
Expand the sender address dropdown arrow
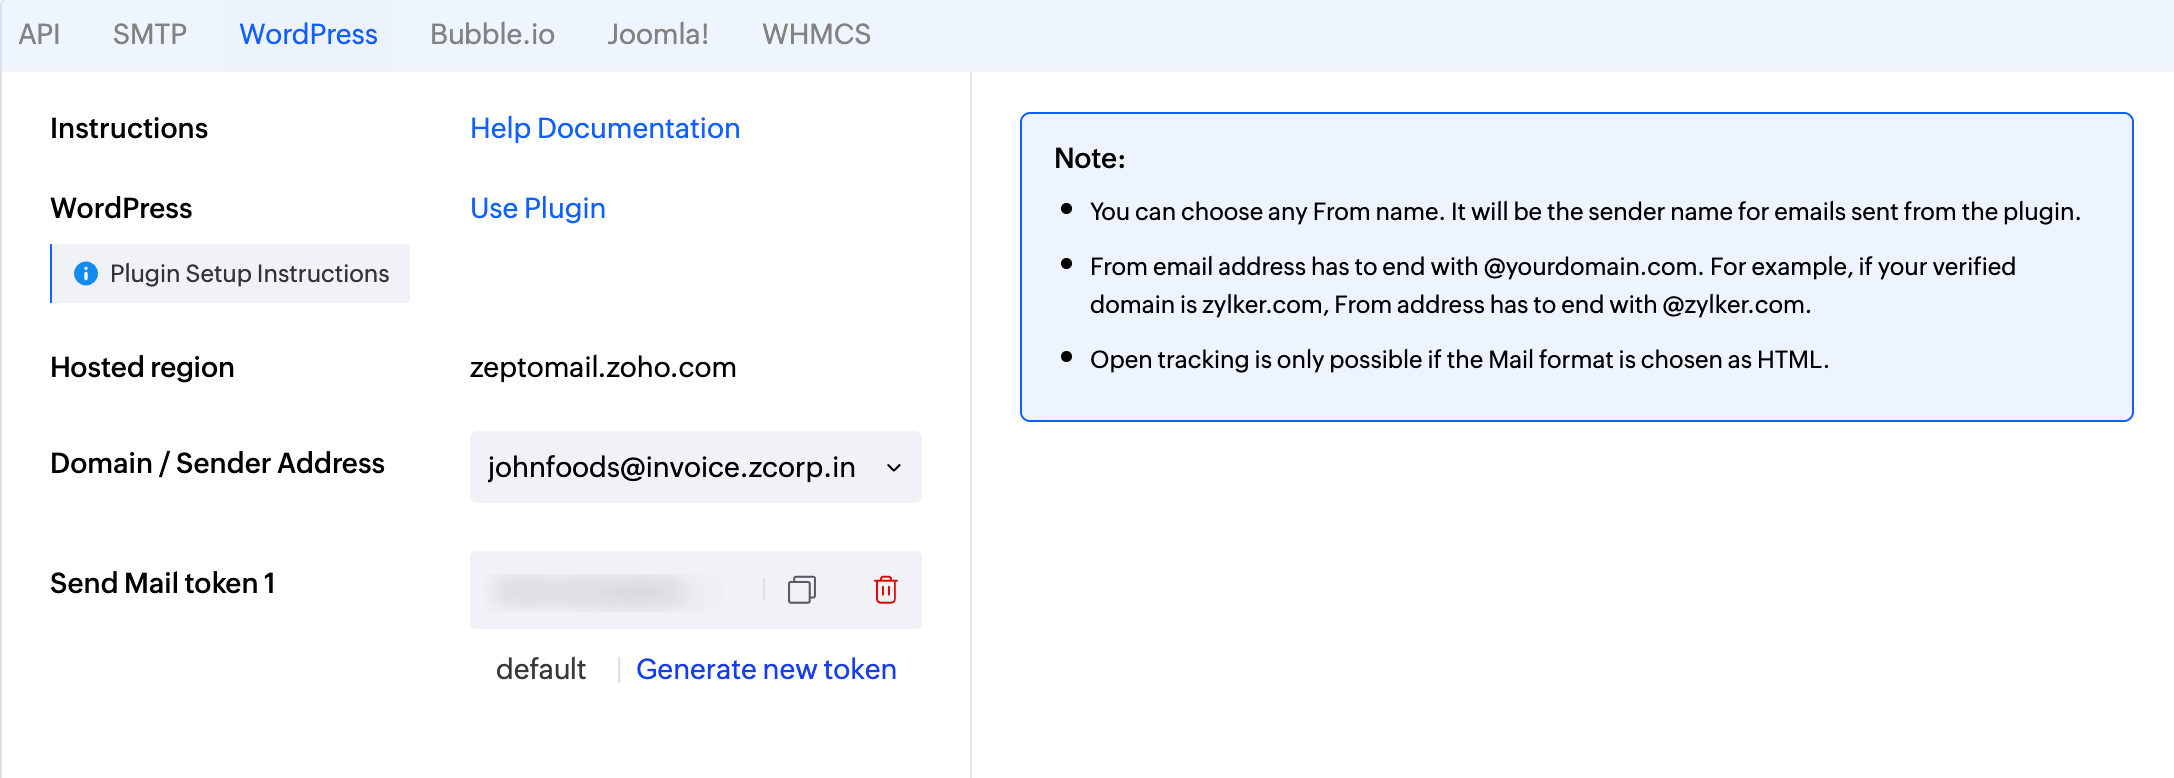pyautogui.click(x=894, y=467)
